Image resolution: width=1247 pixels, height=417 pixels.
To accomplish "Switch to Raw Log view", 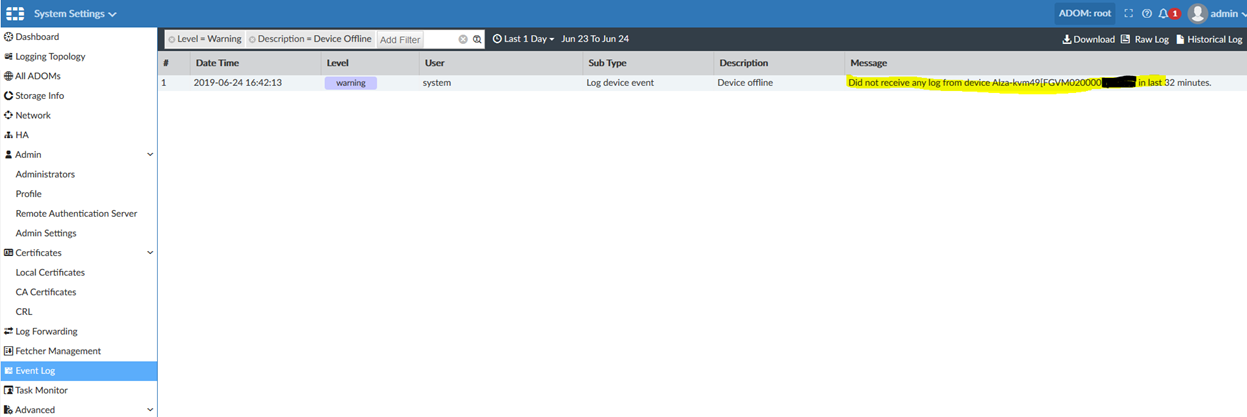I will coord(1145,39).
